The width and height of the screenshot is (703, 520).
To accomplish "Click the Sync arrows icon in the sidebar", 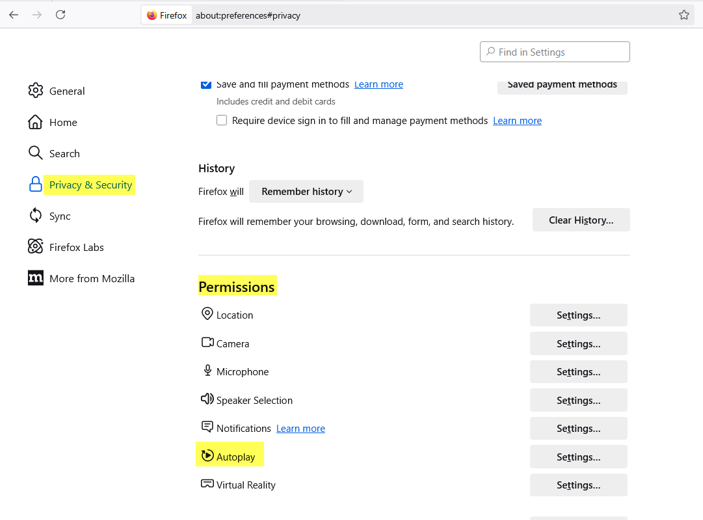I will (x=35, y=216).
